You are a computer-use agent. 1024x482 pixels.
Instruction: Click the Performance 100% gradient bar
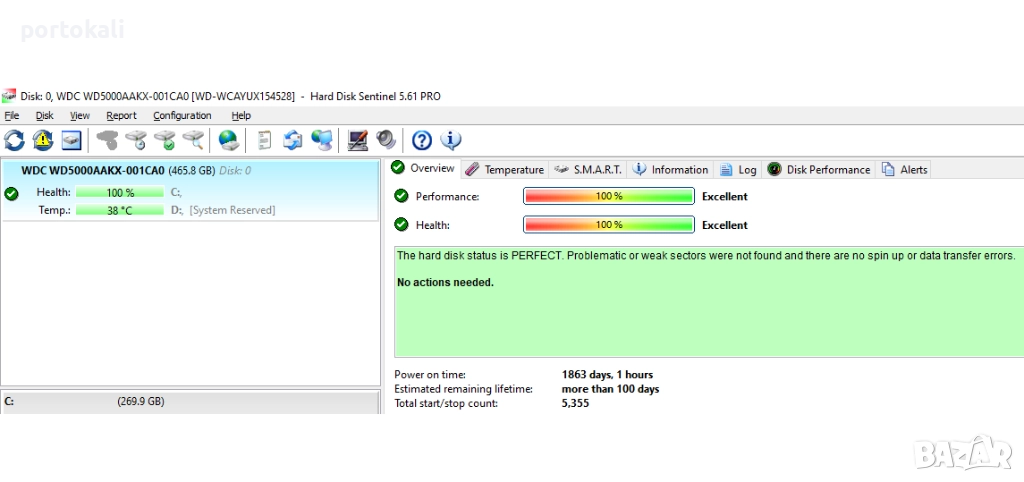(608, 197)
